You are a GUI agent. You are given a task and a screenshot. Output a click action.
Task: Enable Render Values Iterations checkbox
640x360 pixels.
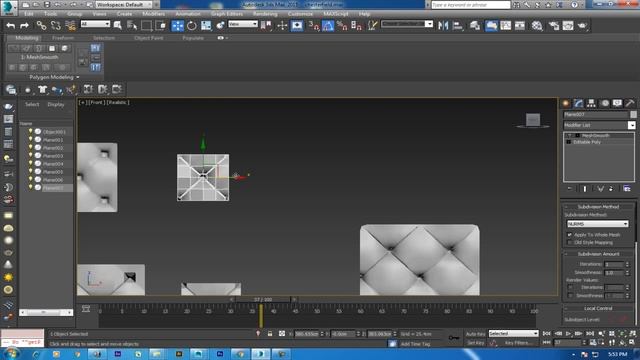point(570,287)
